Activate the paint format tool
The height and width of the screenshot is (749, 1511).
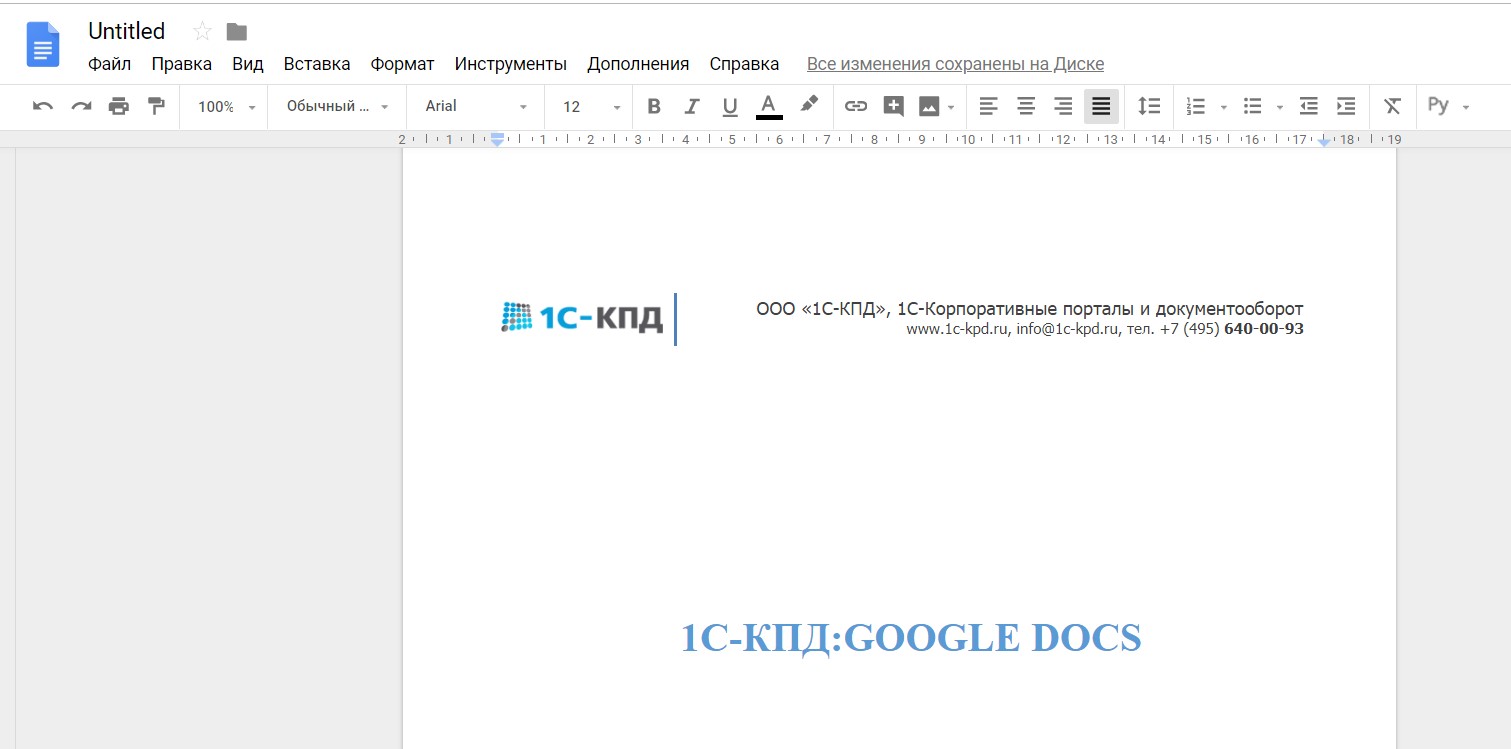coord(156,106)
